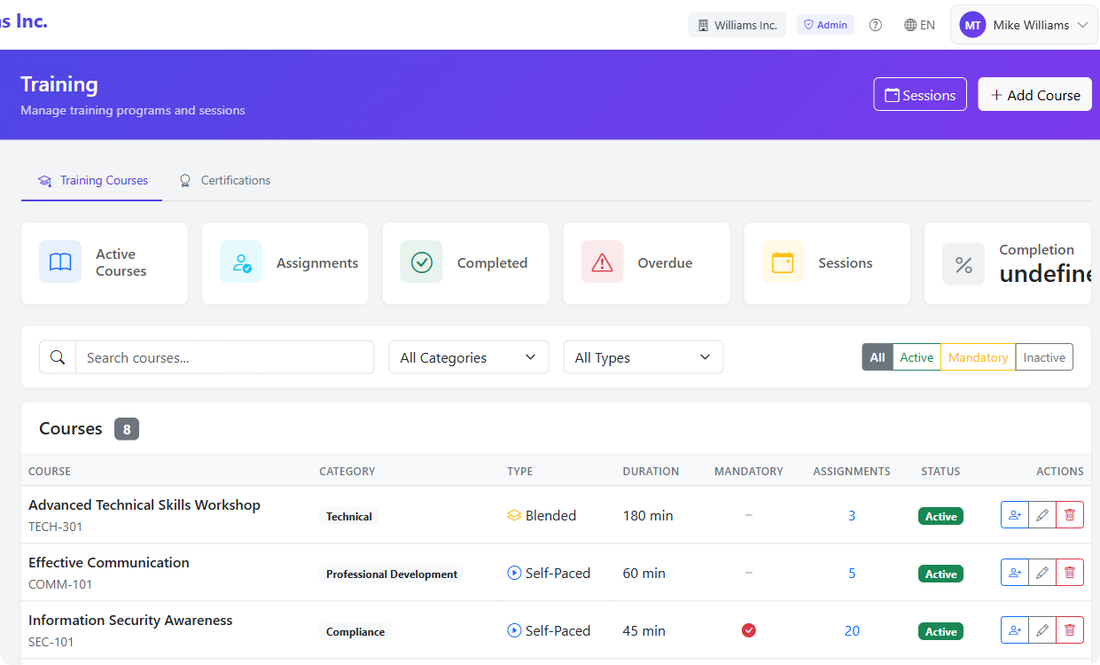Click the delete trash icon for Advanced Technical Skills Workshop
The height and width of the screenshot is (665, 1100).
1069,513
